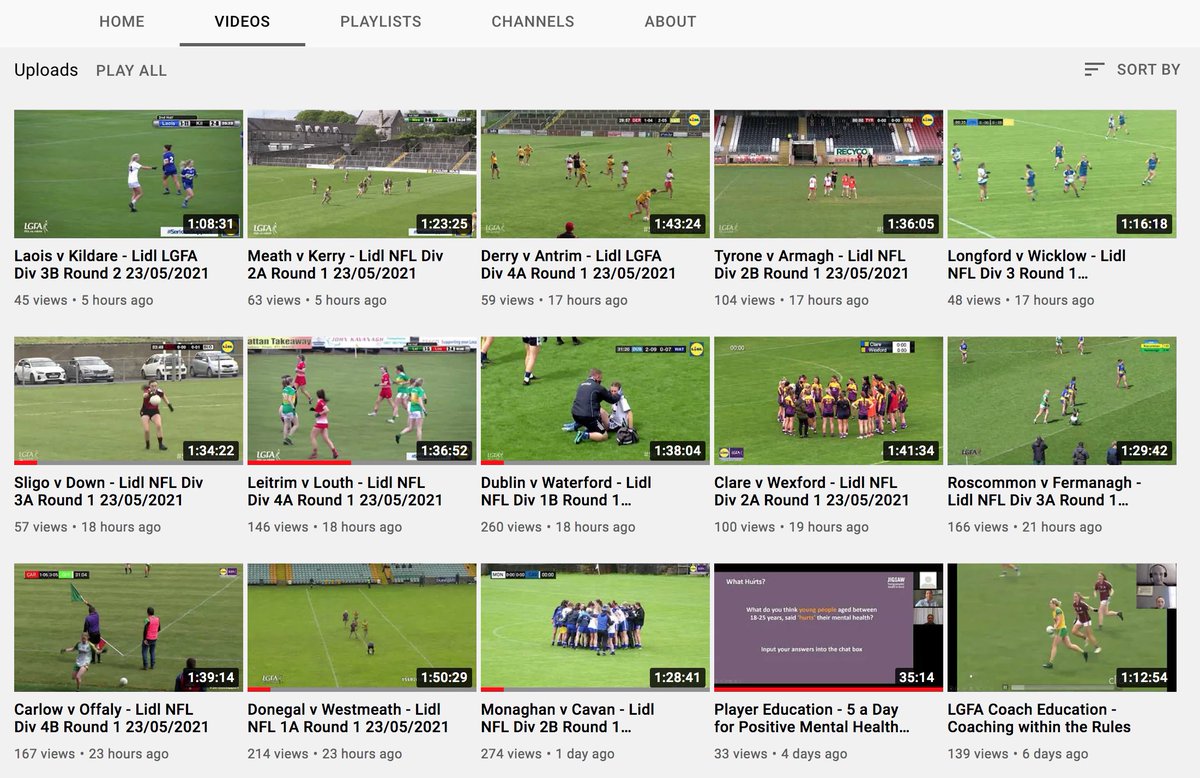1200x778 pixels.
Task: Open Longford v Wicklow video thumbnail
Action: point(1062,174)
